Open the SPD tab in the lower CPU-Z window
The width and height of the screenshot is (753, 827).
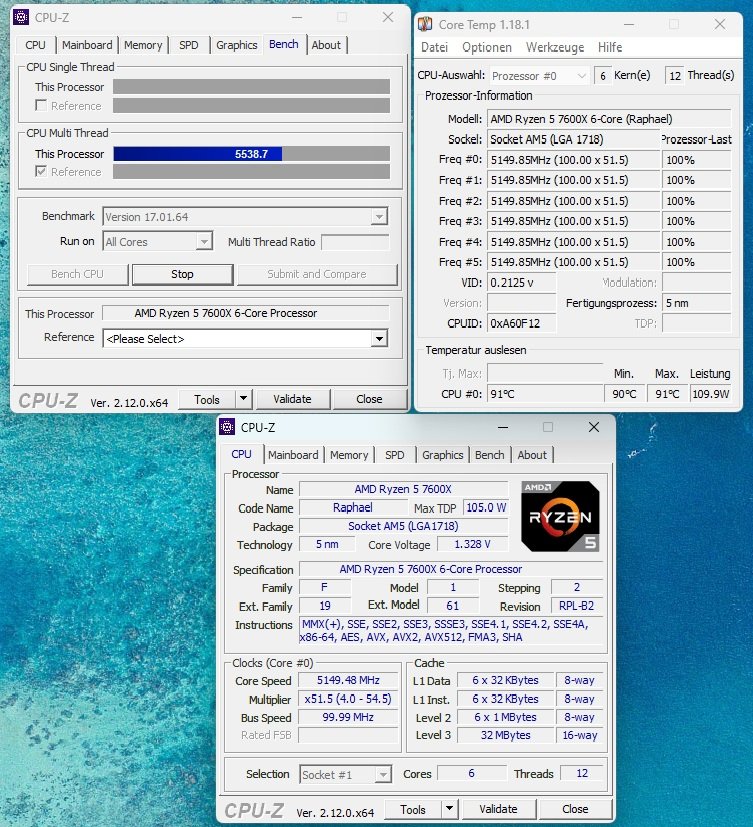click(394, 455)
